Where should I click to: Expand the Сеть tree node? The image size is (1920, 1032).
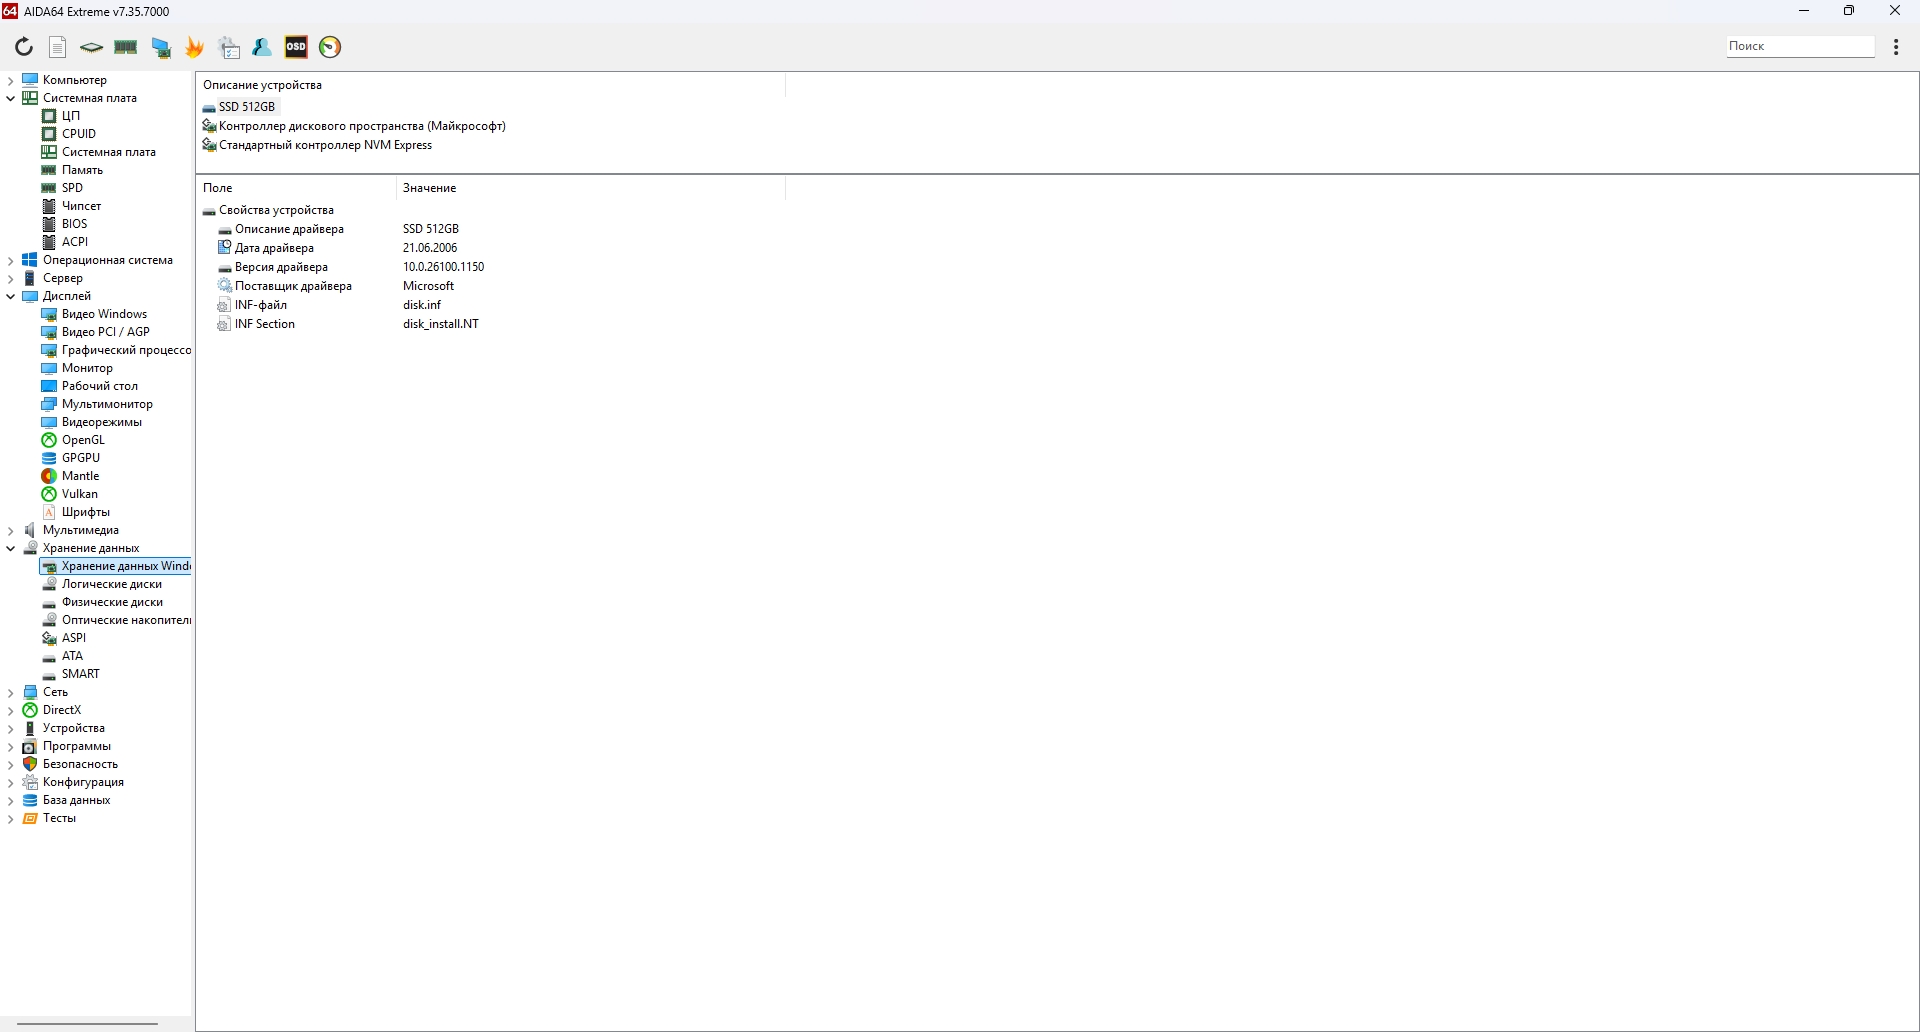pyautogui.click(x=11, y=692)
